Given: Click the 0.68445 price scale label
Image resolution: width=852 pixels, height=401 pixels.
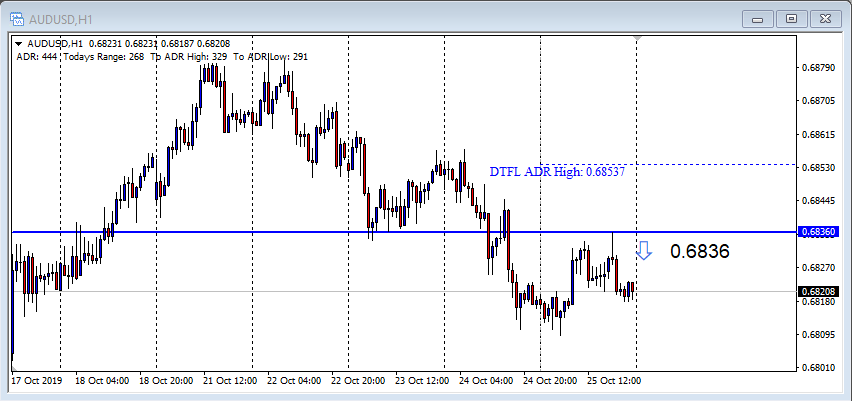Looking at the screenshot, I should 818,201.
